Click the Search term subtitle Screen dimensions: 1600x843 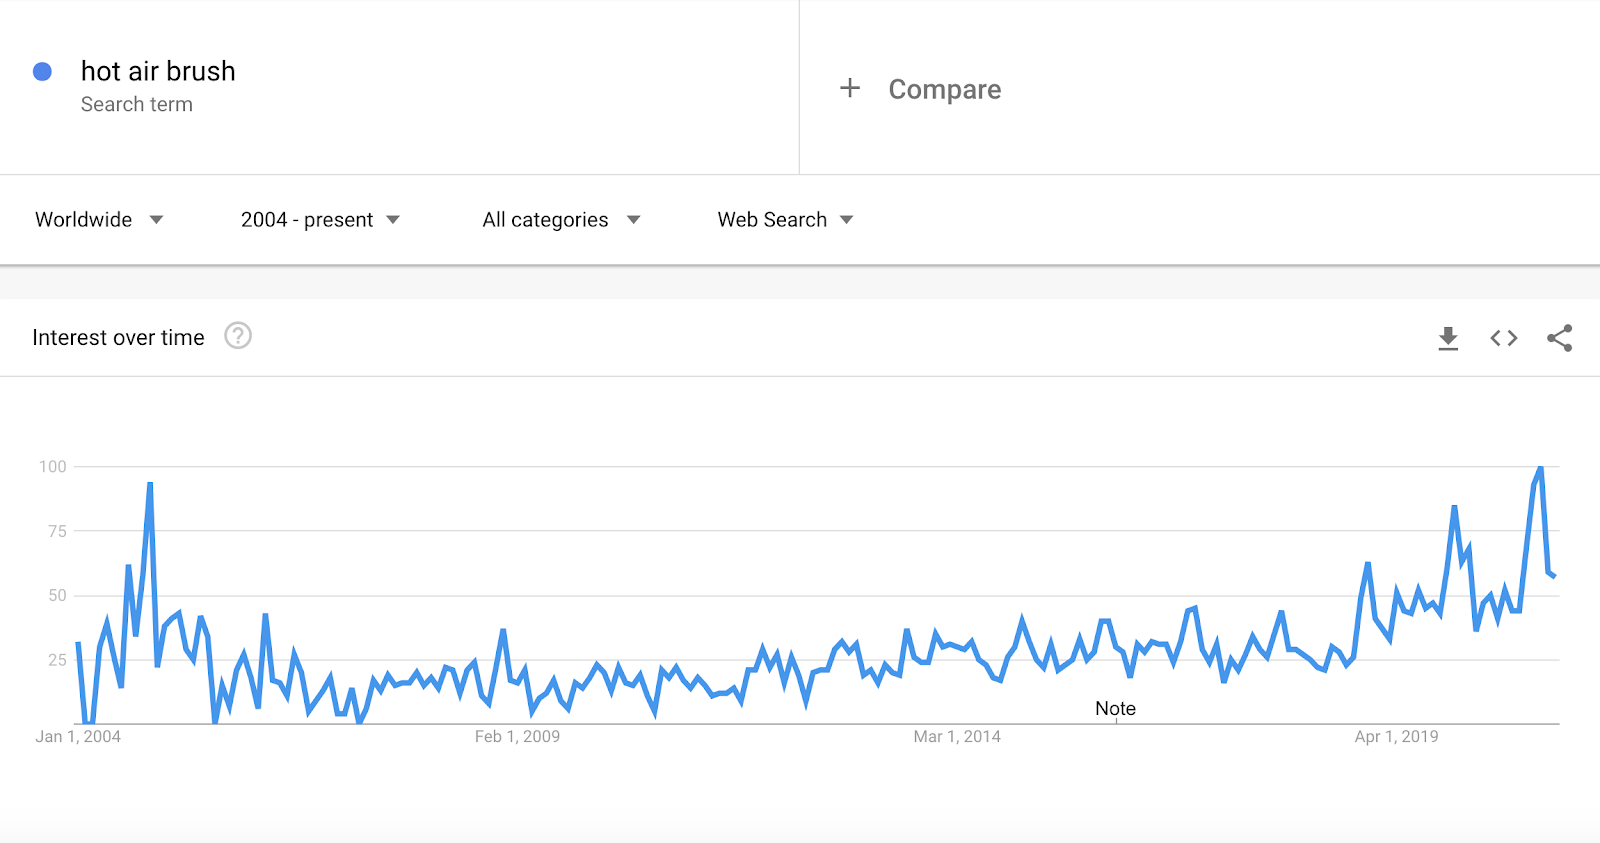click(137, 104)
